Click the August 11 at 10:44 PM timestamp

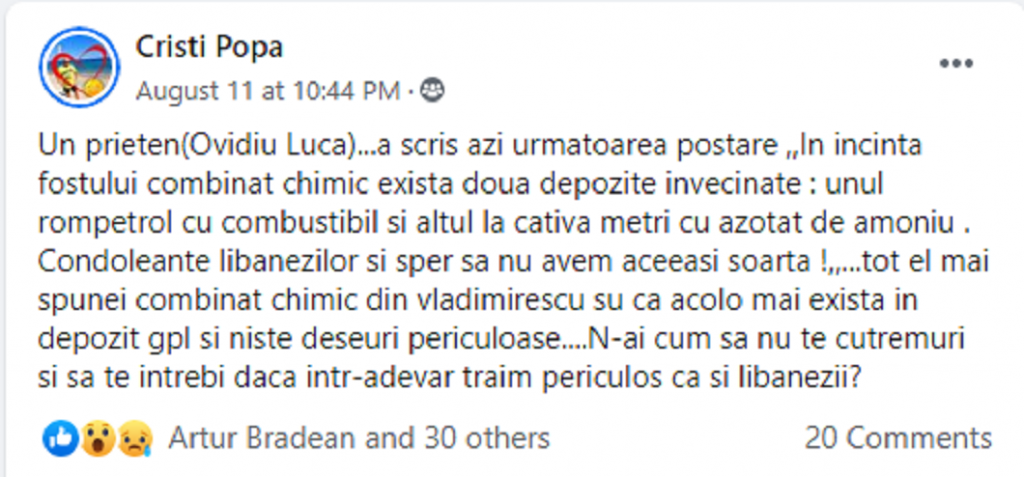(268, 91)
